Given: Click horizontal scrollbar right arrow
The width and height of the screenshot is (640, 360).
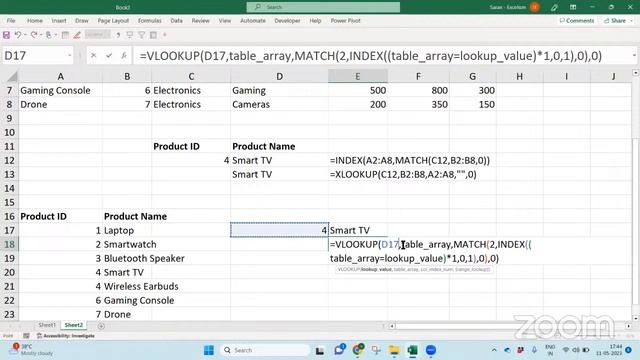Looking at the screenshot, I should click(x=629, y=326).
